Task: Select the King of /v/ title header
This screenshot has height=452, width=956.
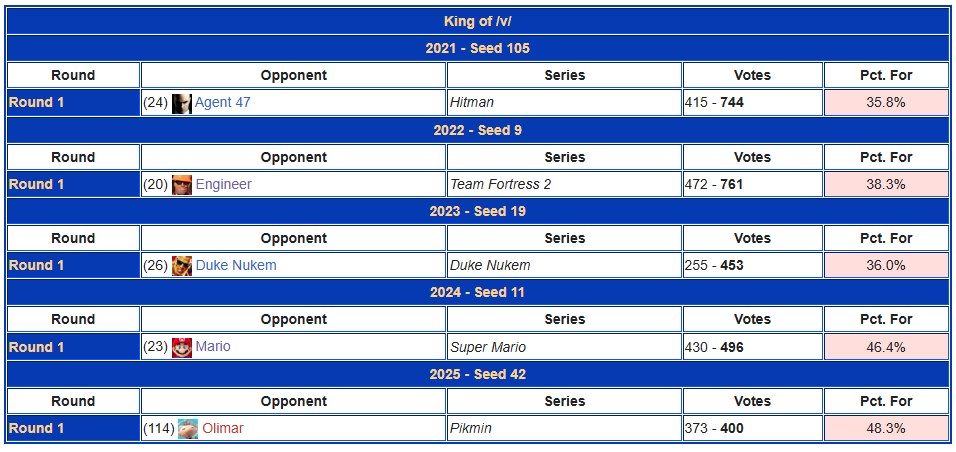Action: [x=478, y=21]
